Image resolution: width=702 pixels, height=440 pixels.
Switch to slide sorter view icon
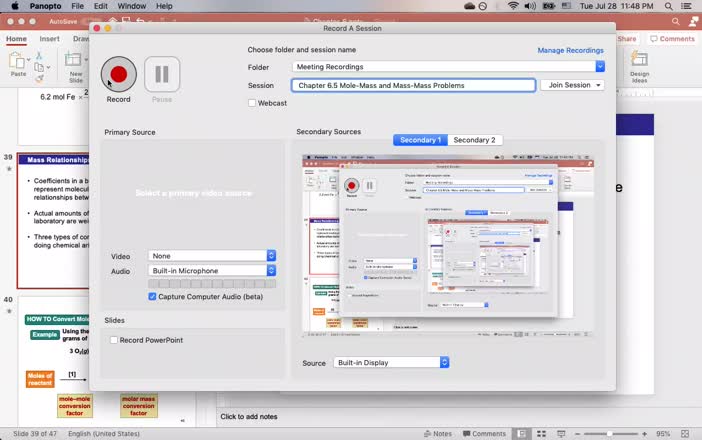pos(542,433)
